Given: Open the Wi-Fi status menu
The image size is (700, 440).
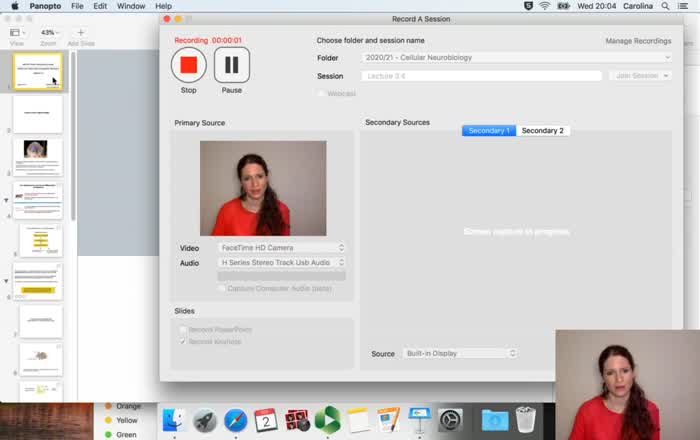Looking at the screenshot, I should [x=545, y=6].
